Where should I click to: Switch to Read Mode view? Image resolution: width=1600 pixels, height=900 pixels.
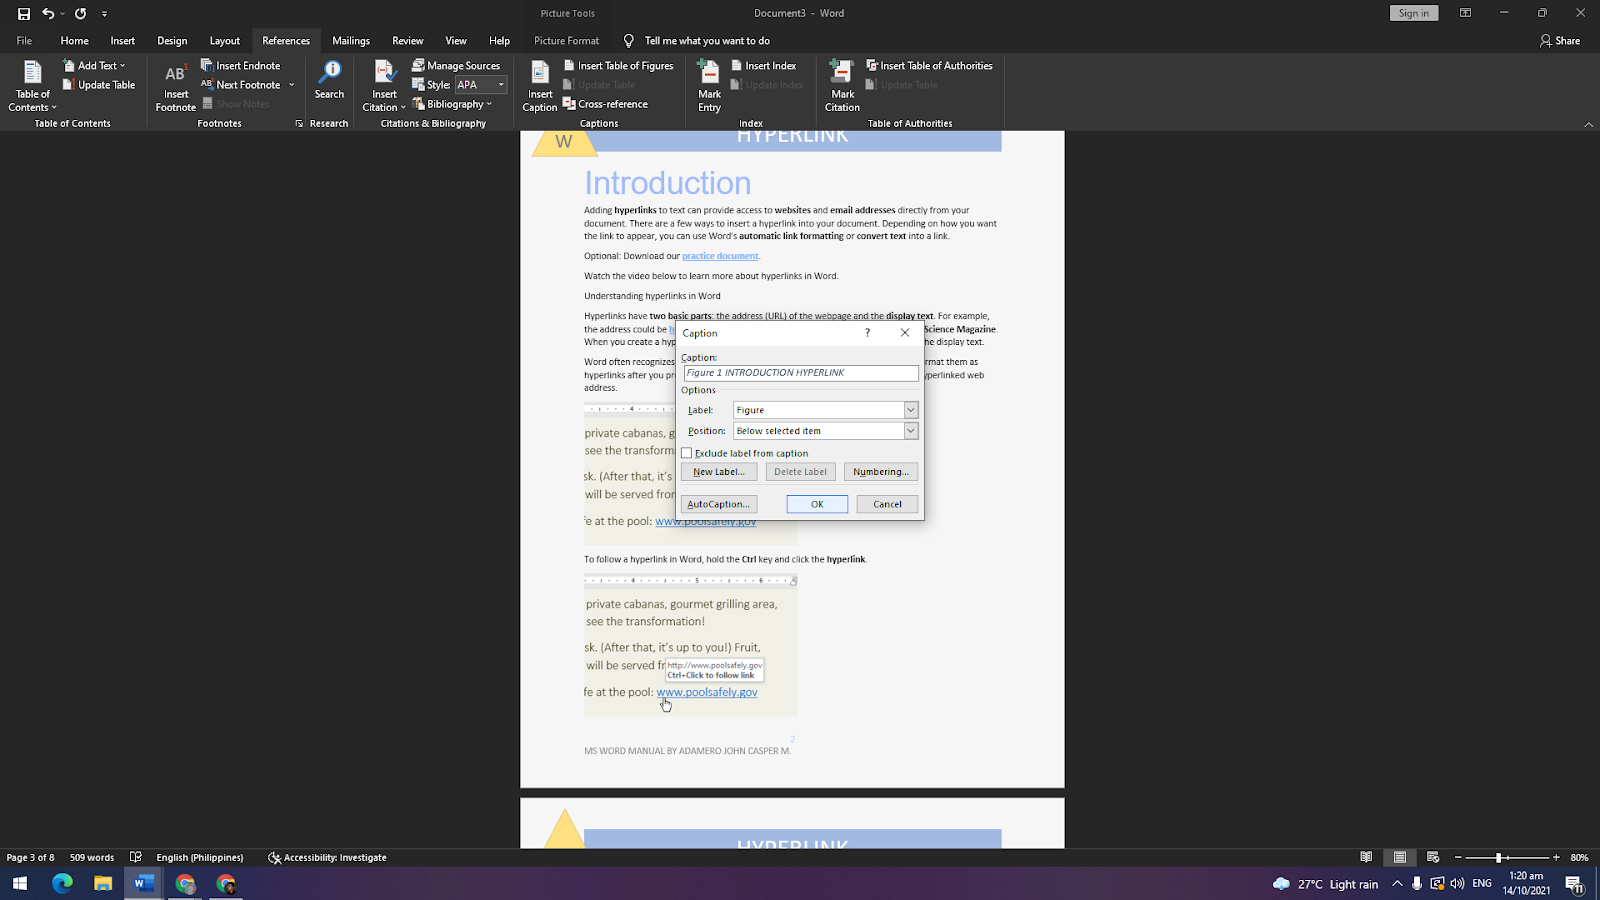(1366, 857)
